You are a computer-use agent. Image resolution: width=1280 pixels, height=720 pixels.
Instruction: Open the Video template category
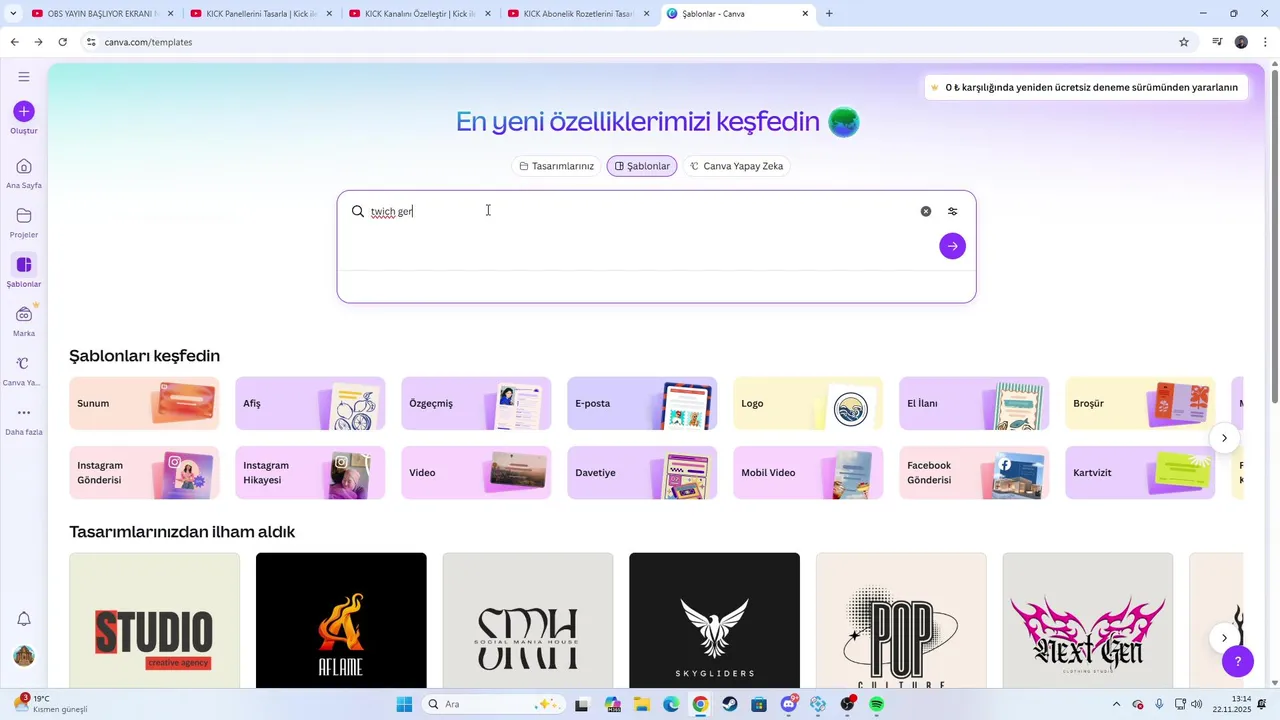coord(476,472)
